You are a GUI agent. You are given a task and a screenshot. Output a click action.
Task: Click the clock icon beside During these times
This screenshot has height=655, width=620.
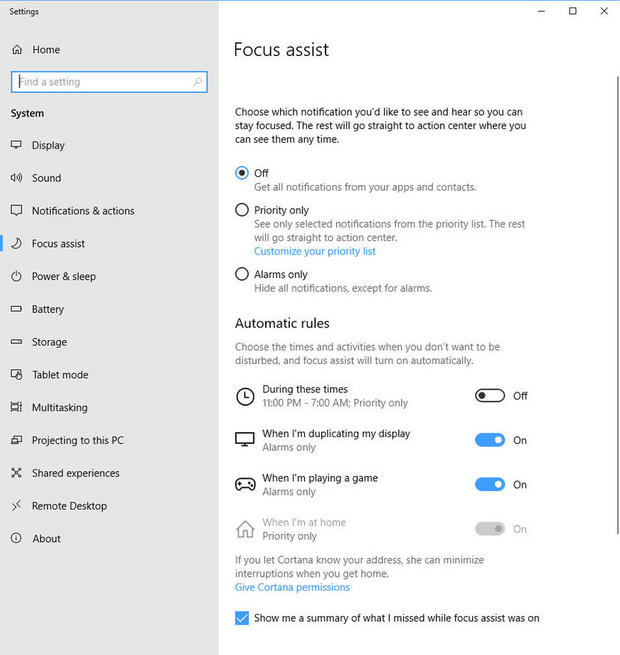(245, 396)
